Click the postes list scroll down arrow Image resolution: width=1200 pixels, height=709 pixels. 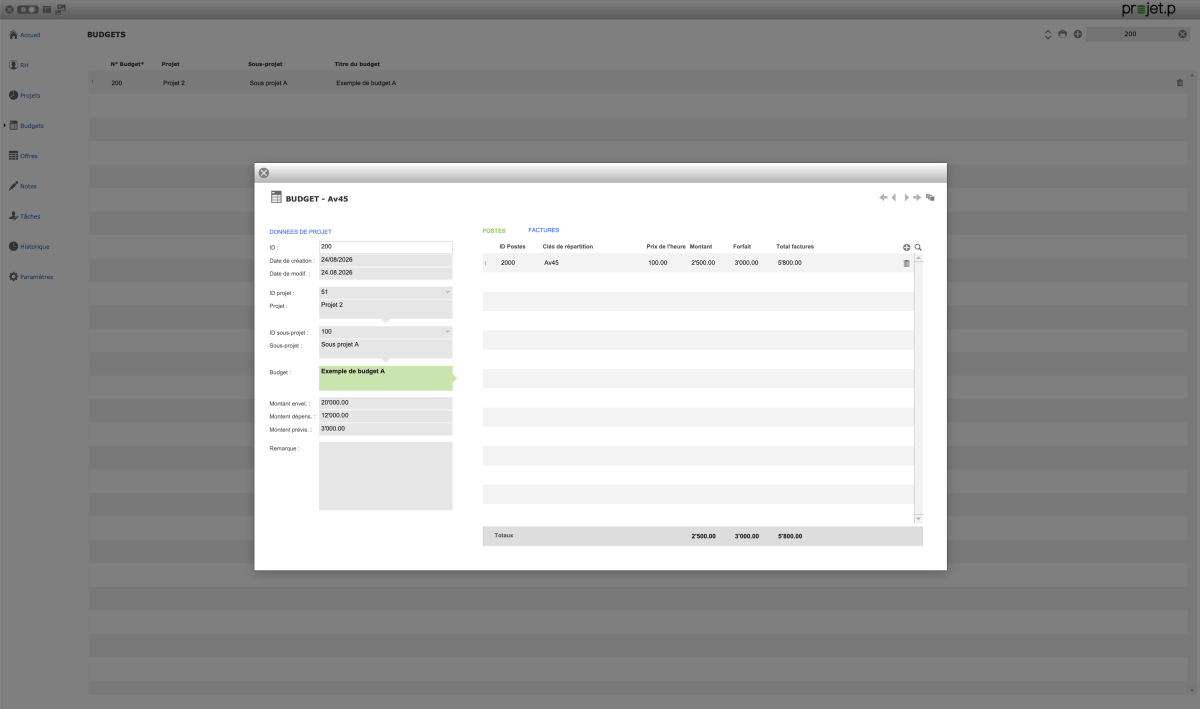tap(918, 518)
